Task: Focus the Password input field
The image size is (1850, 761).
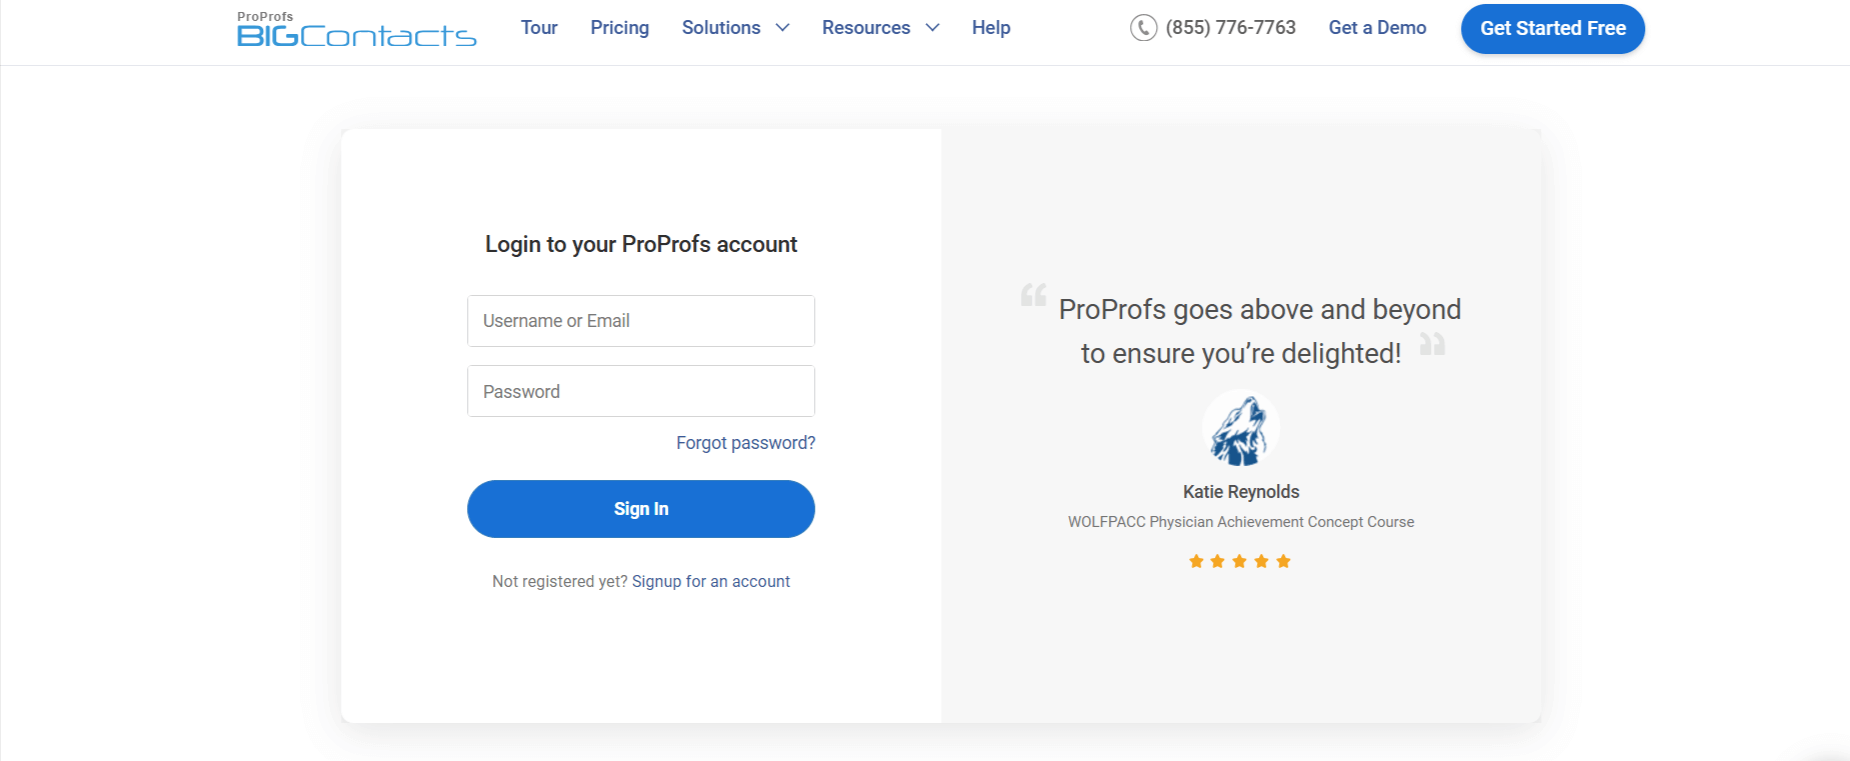Action: click(641, 391)
